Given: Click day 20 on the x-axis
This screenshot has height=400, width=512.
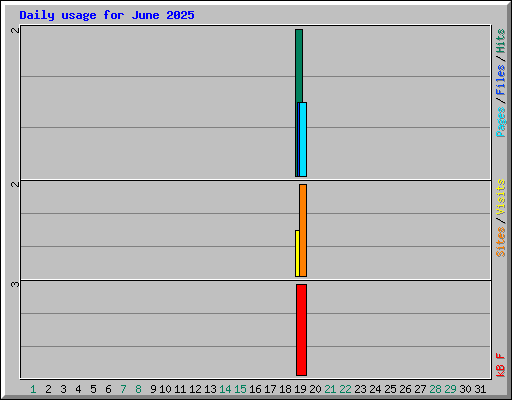Looking at the screenshot, I should [315, 389].
